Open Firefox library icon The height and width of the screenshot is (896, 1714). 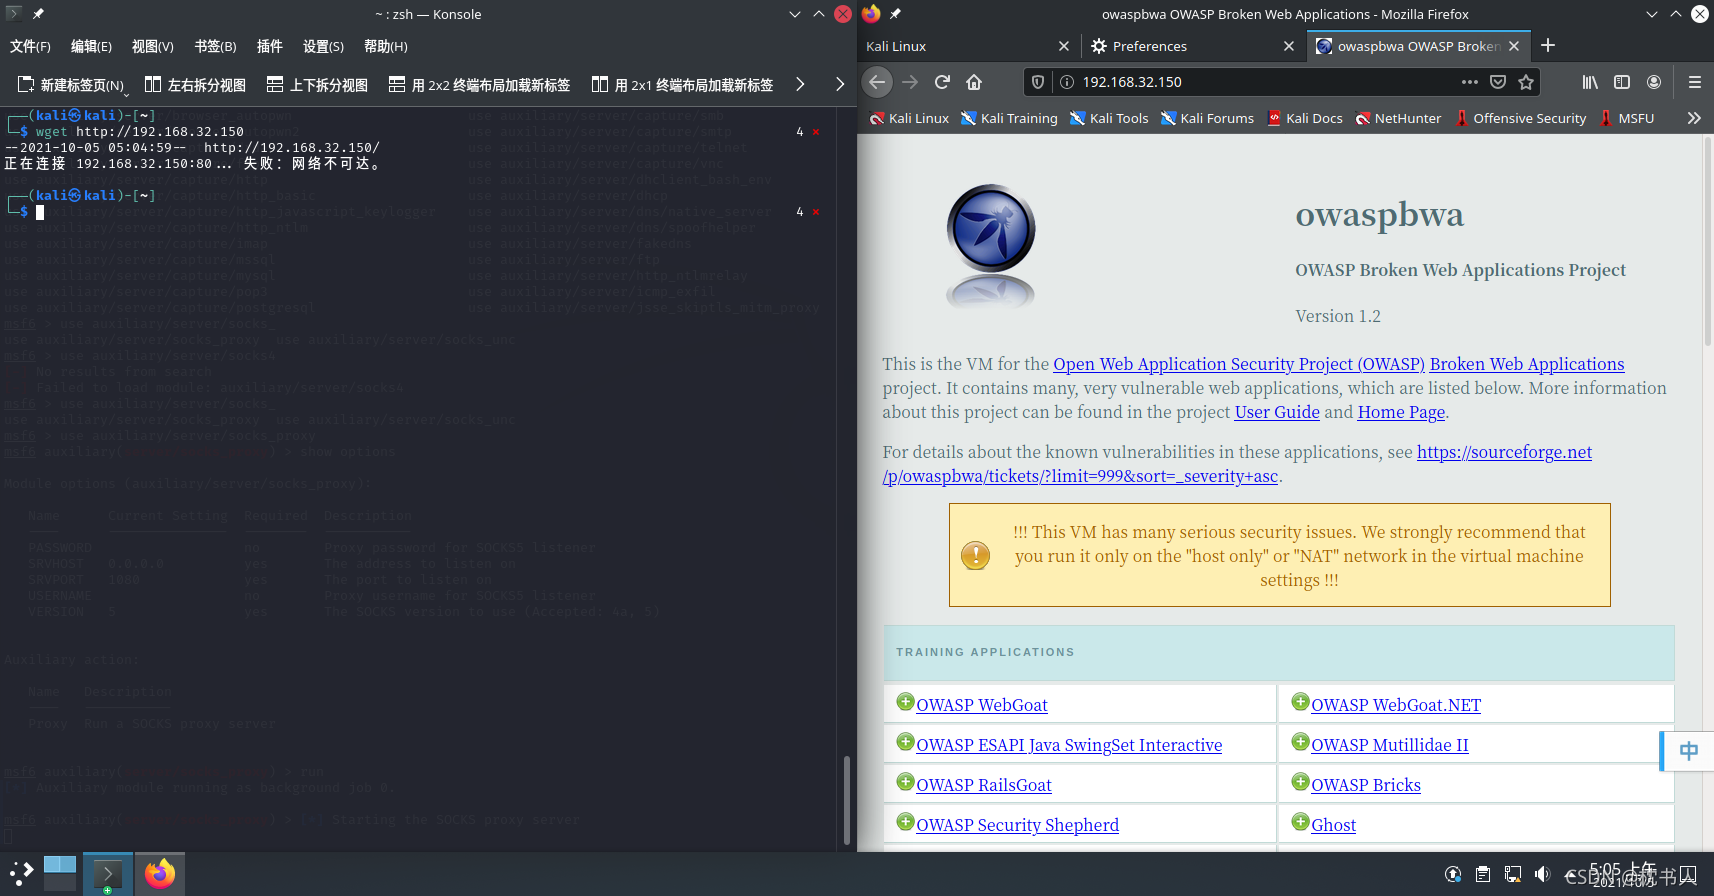click(1590, 82)
